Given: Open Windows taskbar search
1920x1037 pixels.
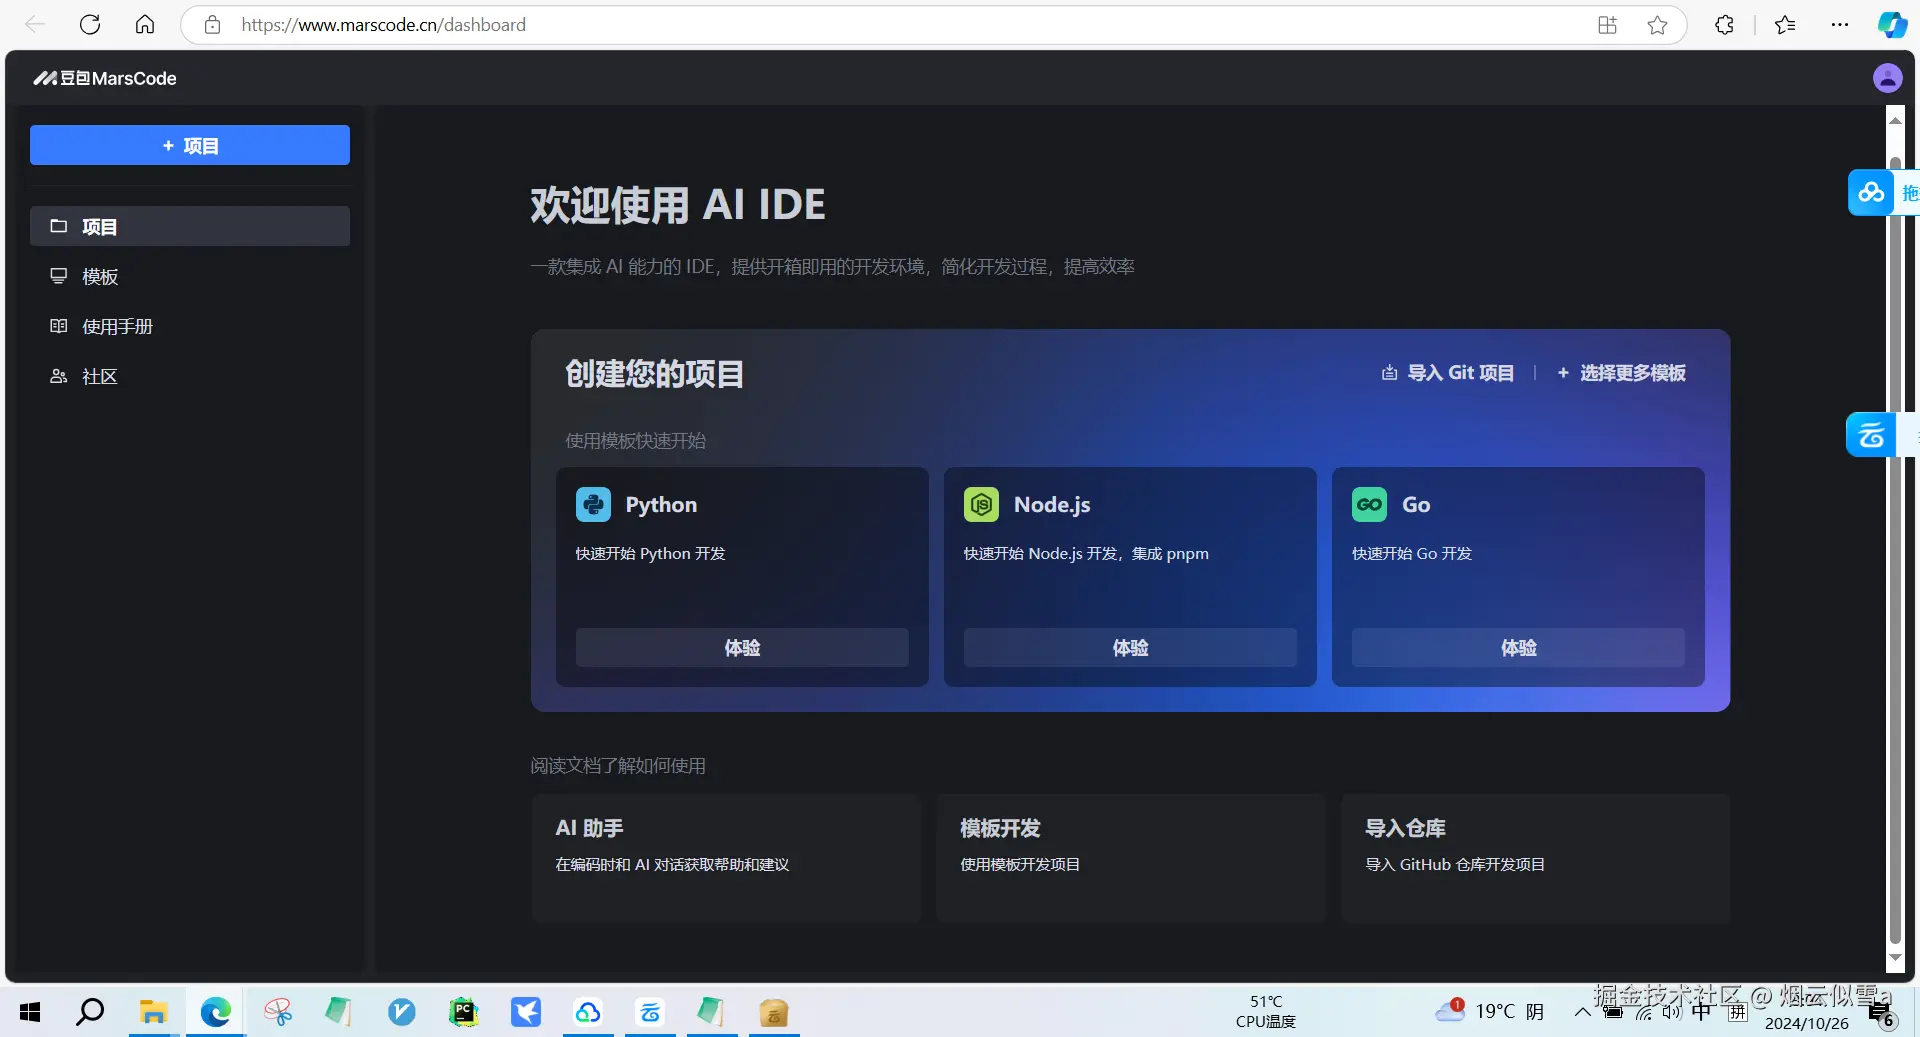Looking at the screenshot, I should [90, 1012].
